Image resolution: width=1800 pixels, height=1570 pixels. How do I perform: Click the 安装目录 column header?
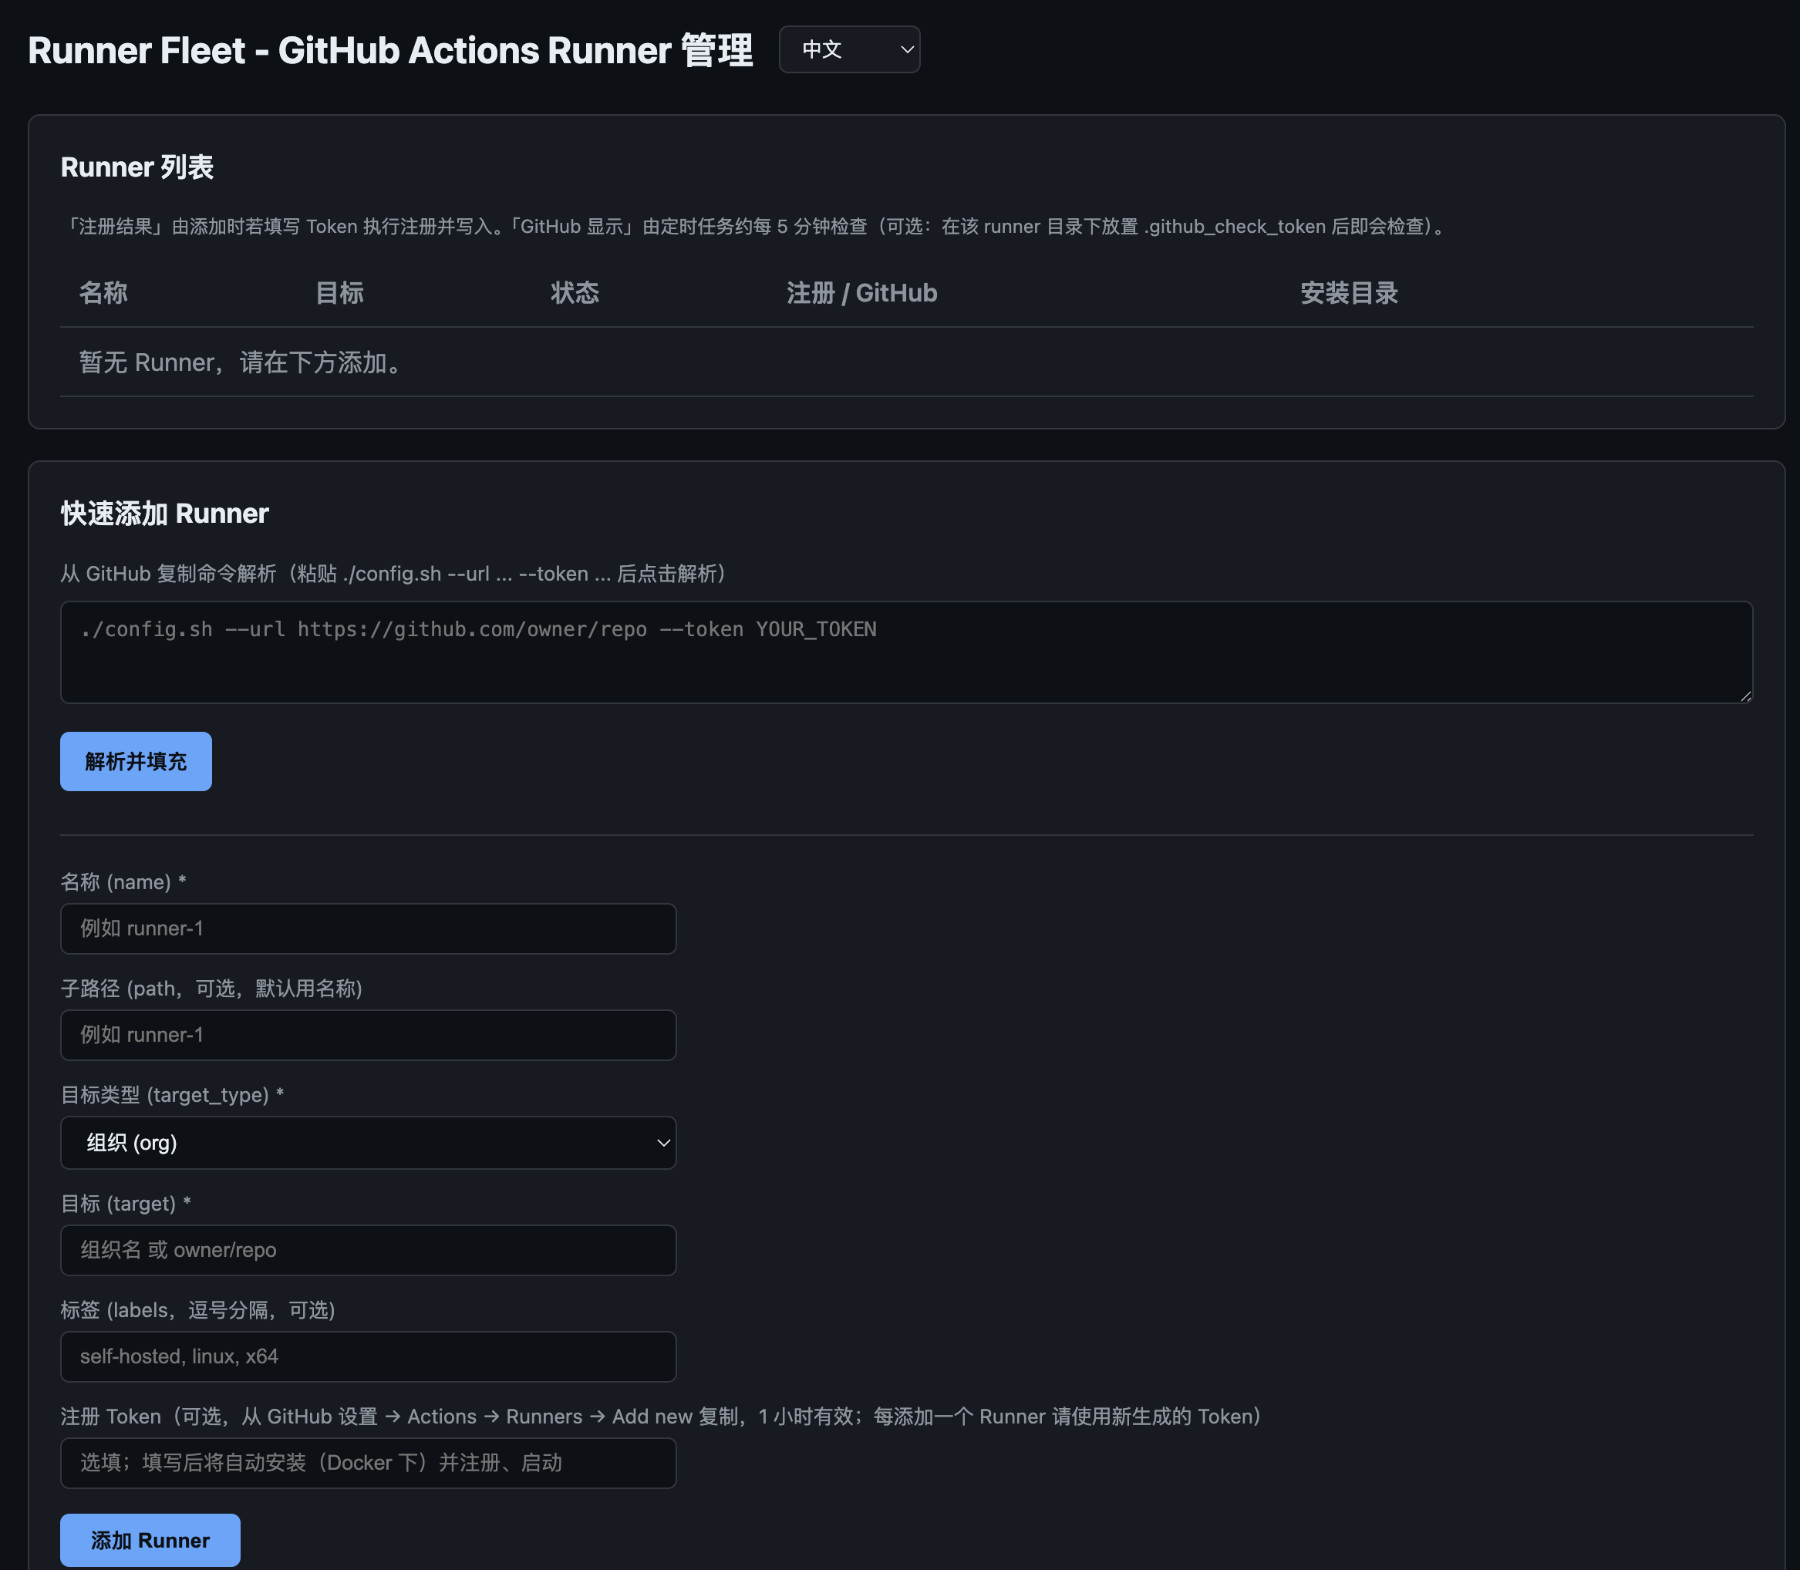click(1348, 292)
